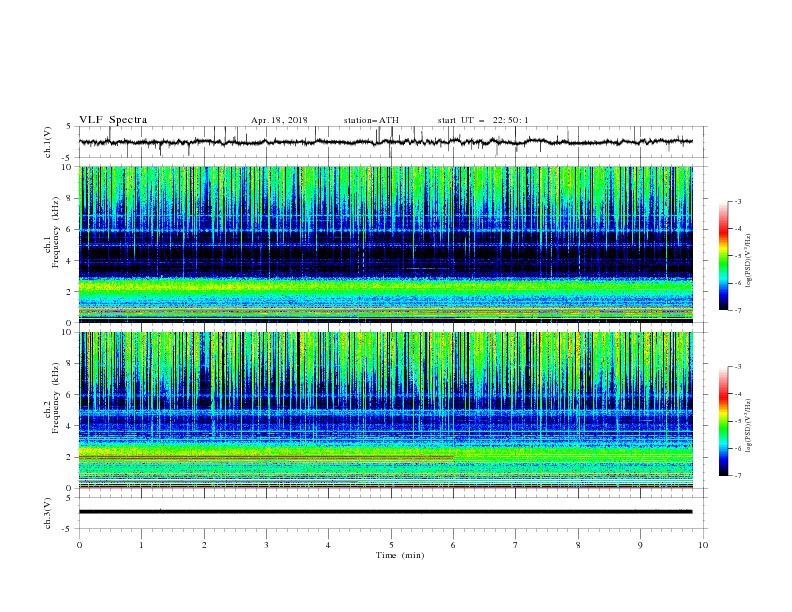Screen dimensions: 792x612
Task: Click the 'VLF Spectra' title text
Action: pos(113,120)
